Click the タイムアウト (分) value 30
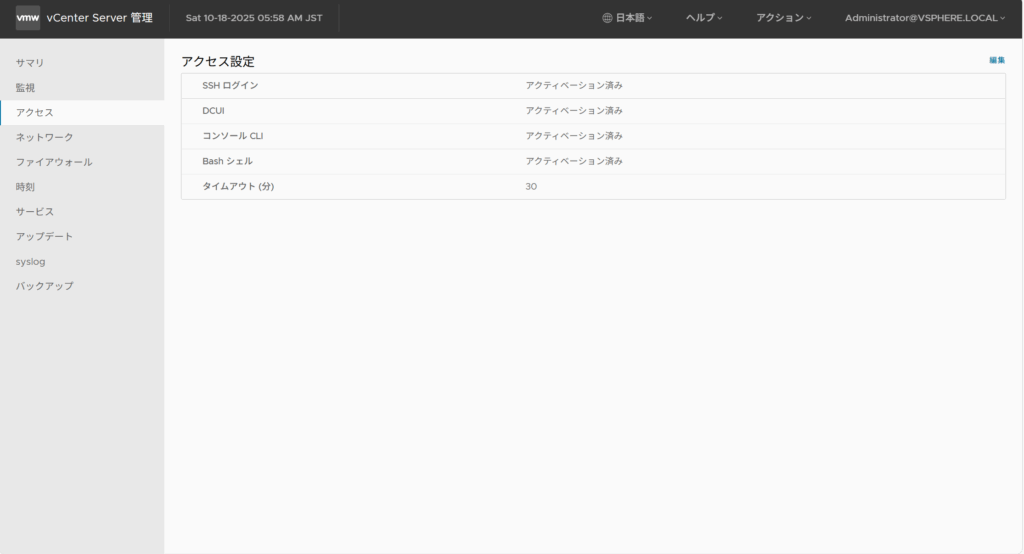 point(531,186)
